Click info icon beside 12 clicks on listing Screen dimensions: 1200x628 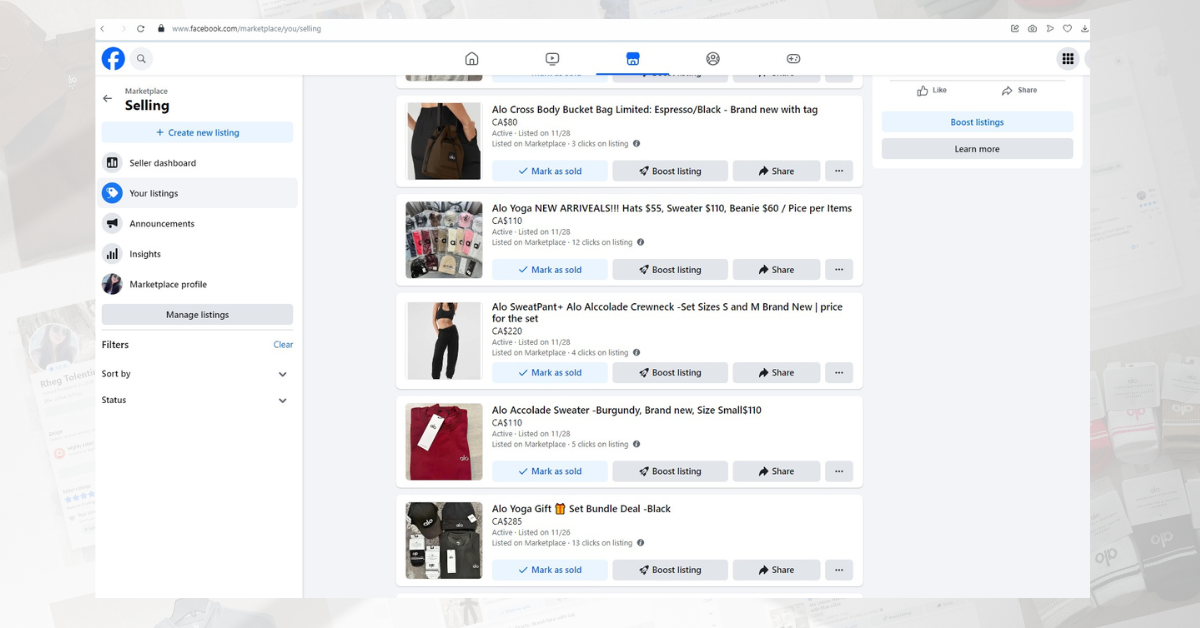pos(641,242)
